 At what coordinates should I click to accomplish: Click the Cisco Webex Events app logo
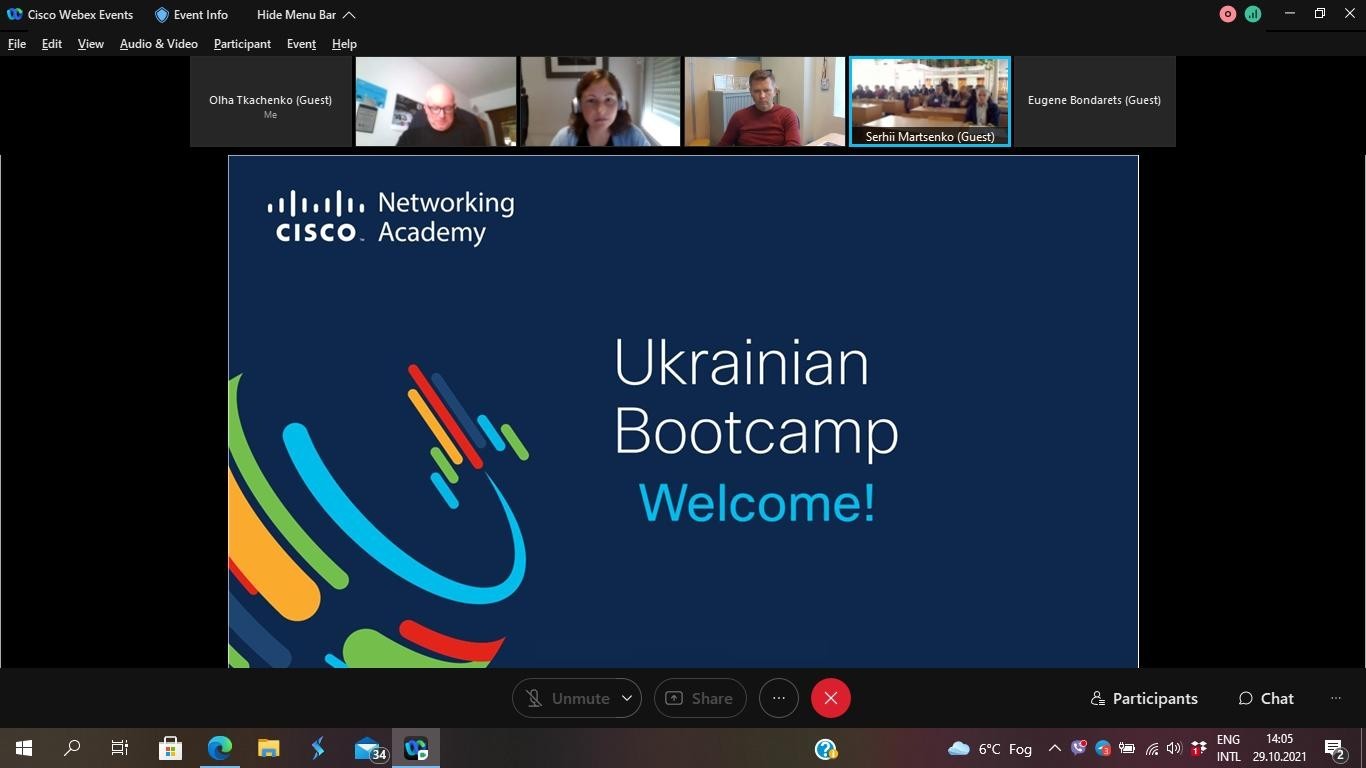[x=14, y=15]
